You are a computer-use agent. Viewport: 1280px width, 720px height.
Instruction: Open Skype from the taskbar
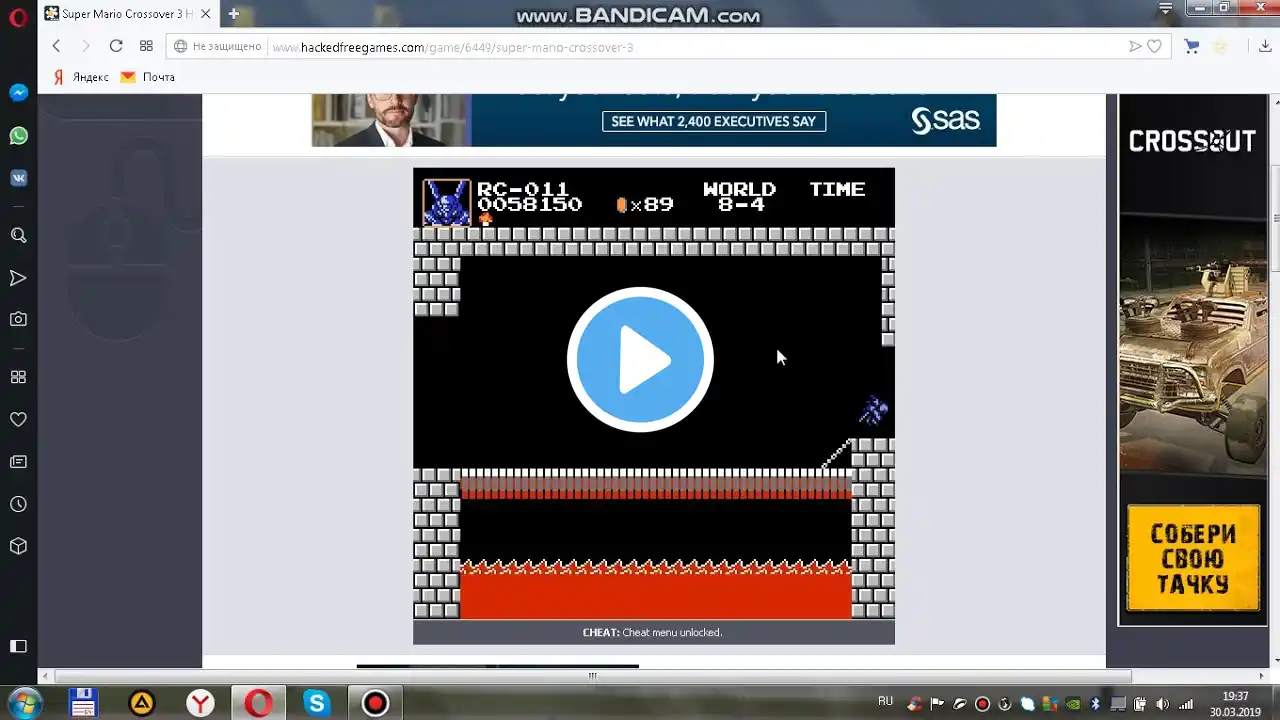(317, 703)
